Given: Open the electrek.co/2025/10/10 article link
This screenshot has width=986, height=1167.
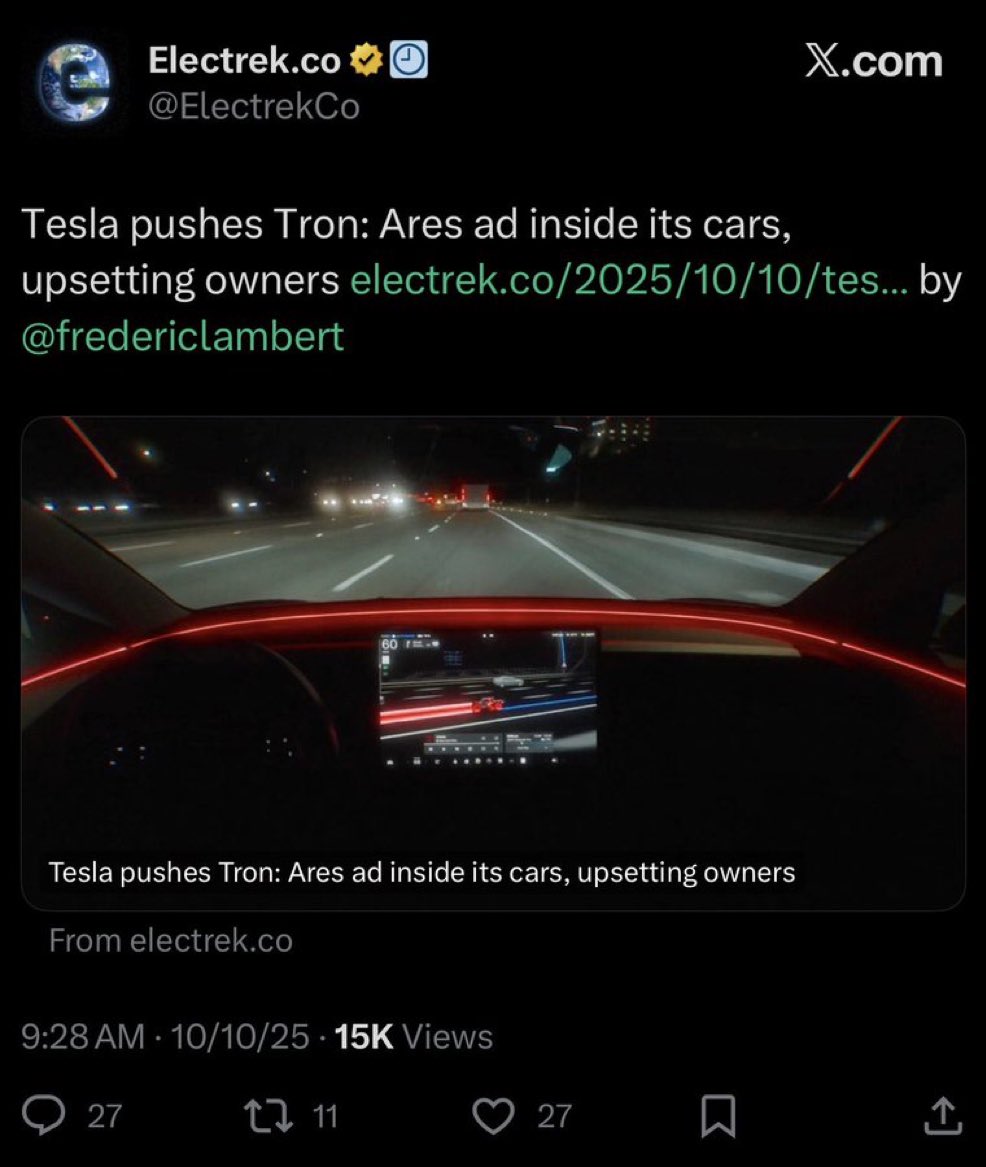Looking at the screenshot, I should click(629, 282).
